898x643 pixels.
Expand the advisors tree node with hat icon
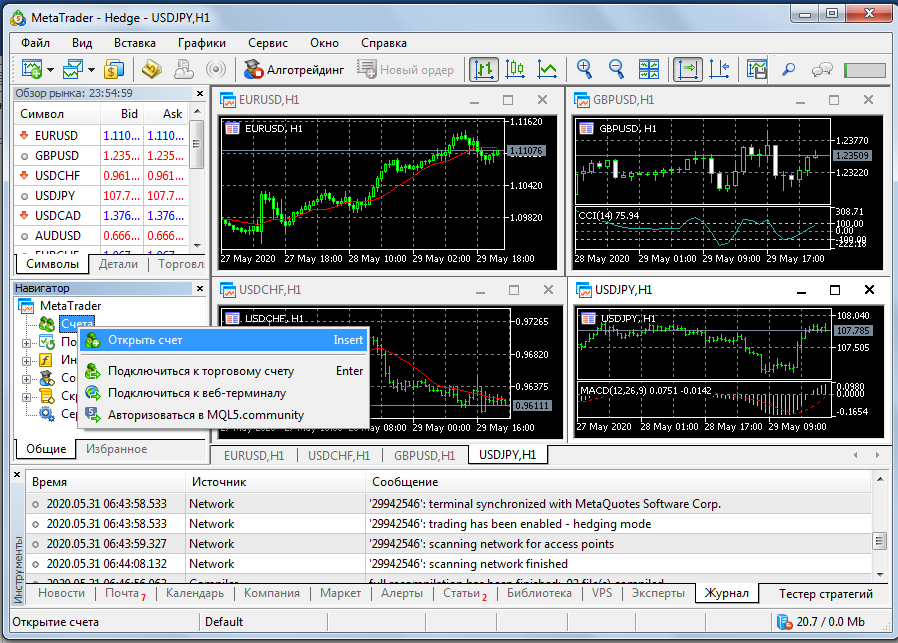point(26,379)
